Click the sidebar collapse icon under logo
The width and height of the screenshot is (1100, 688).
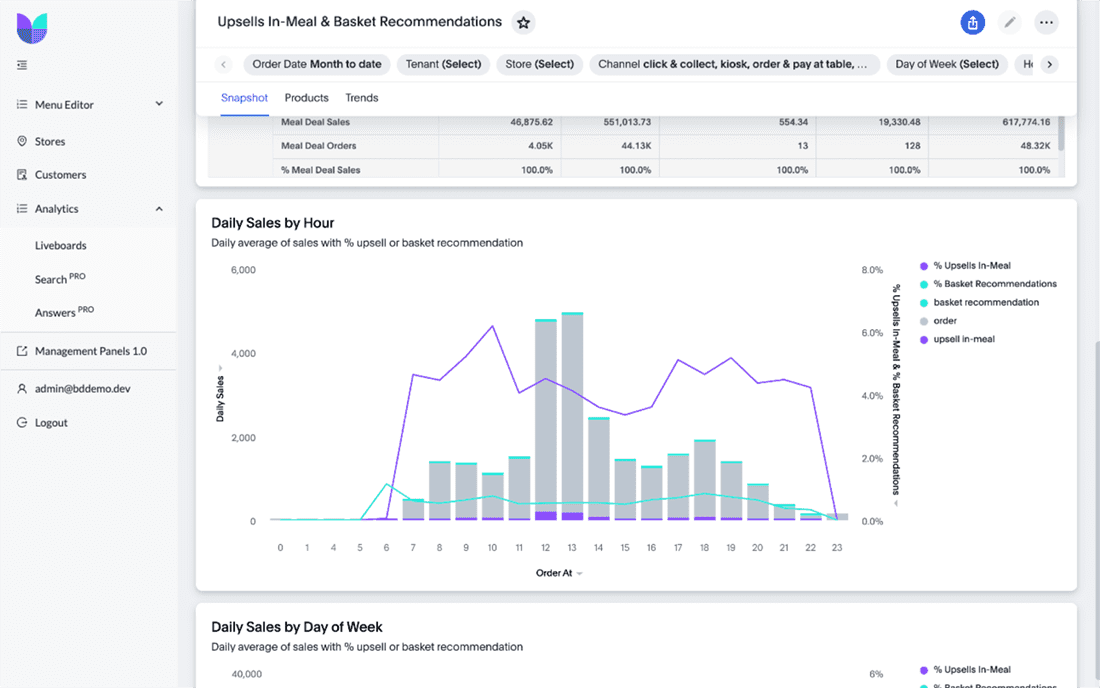click(x=22, y=65)
